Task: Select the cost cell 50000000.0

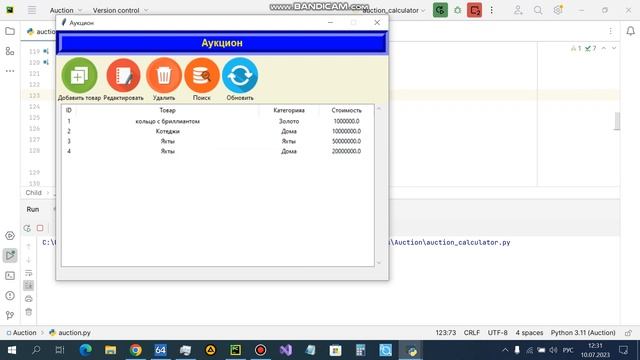Action: (346, 141)
